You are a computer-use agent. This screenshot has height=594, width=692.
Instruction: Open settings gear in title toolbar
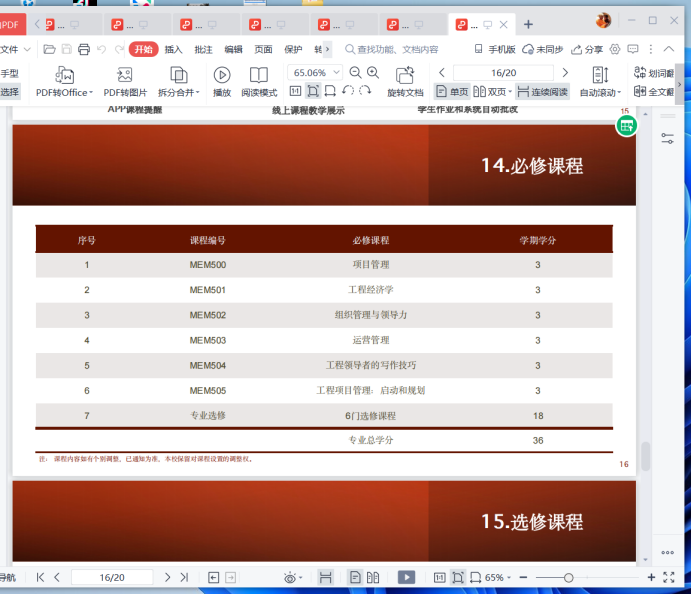615,49
